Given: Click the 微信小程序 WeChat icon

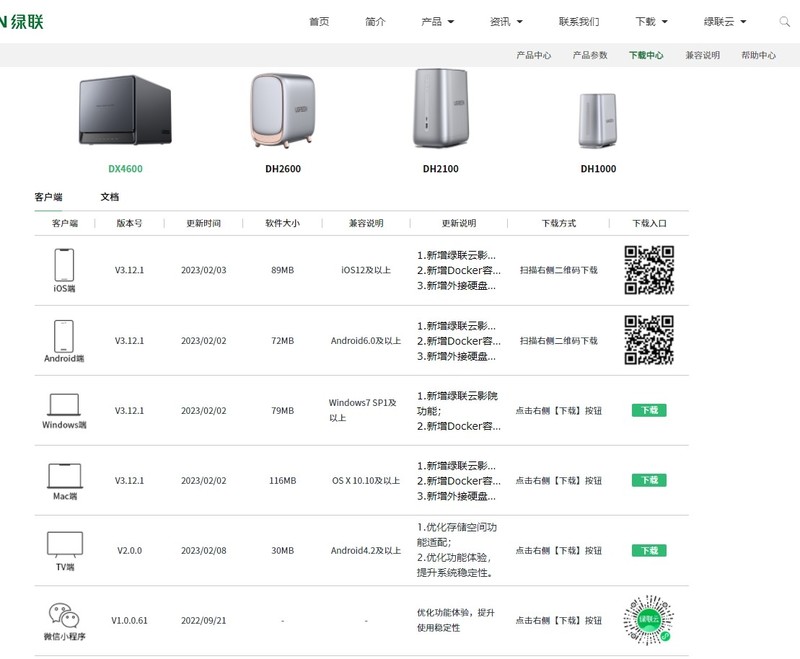Looking at the screenshot, I should pos(63,613).
